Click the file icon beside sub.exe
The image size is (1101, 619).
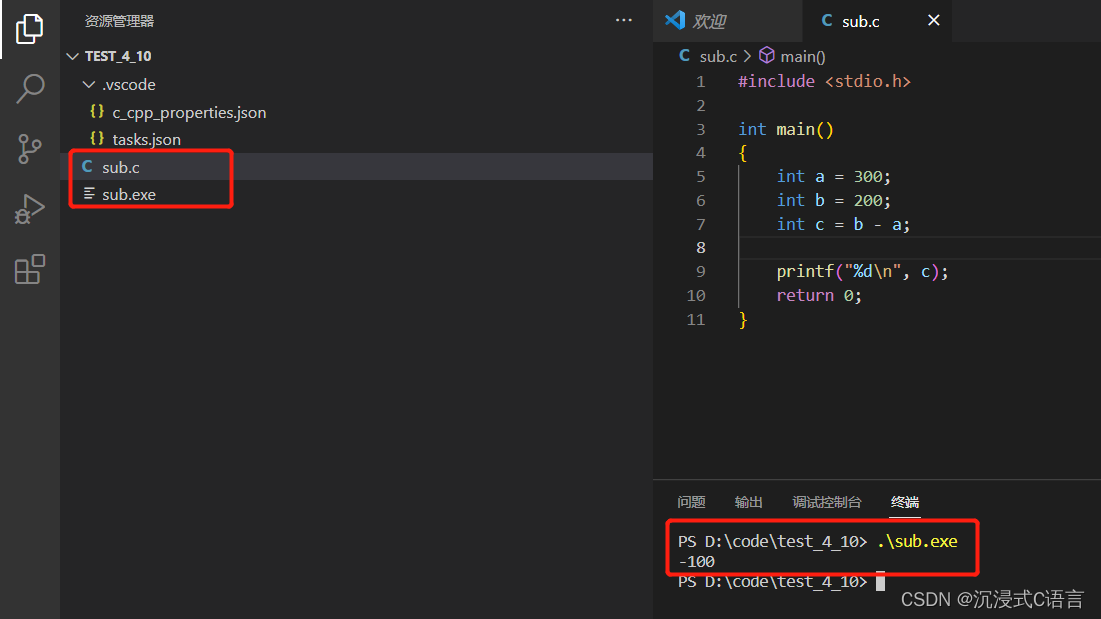pyautogui.click(x=89, y=193)
